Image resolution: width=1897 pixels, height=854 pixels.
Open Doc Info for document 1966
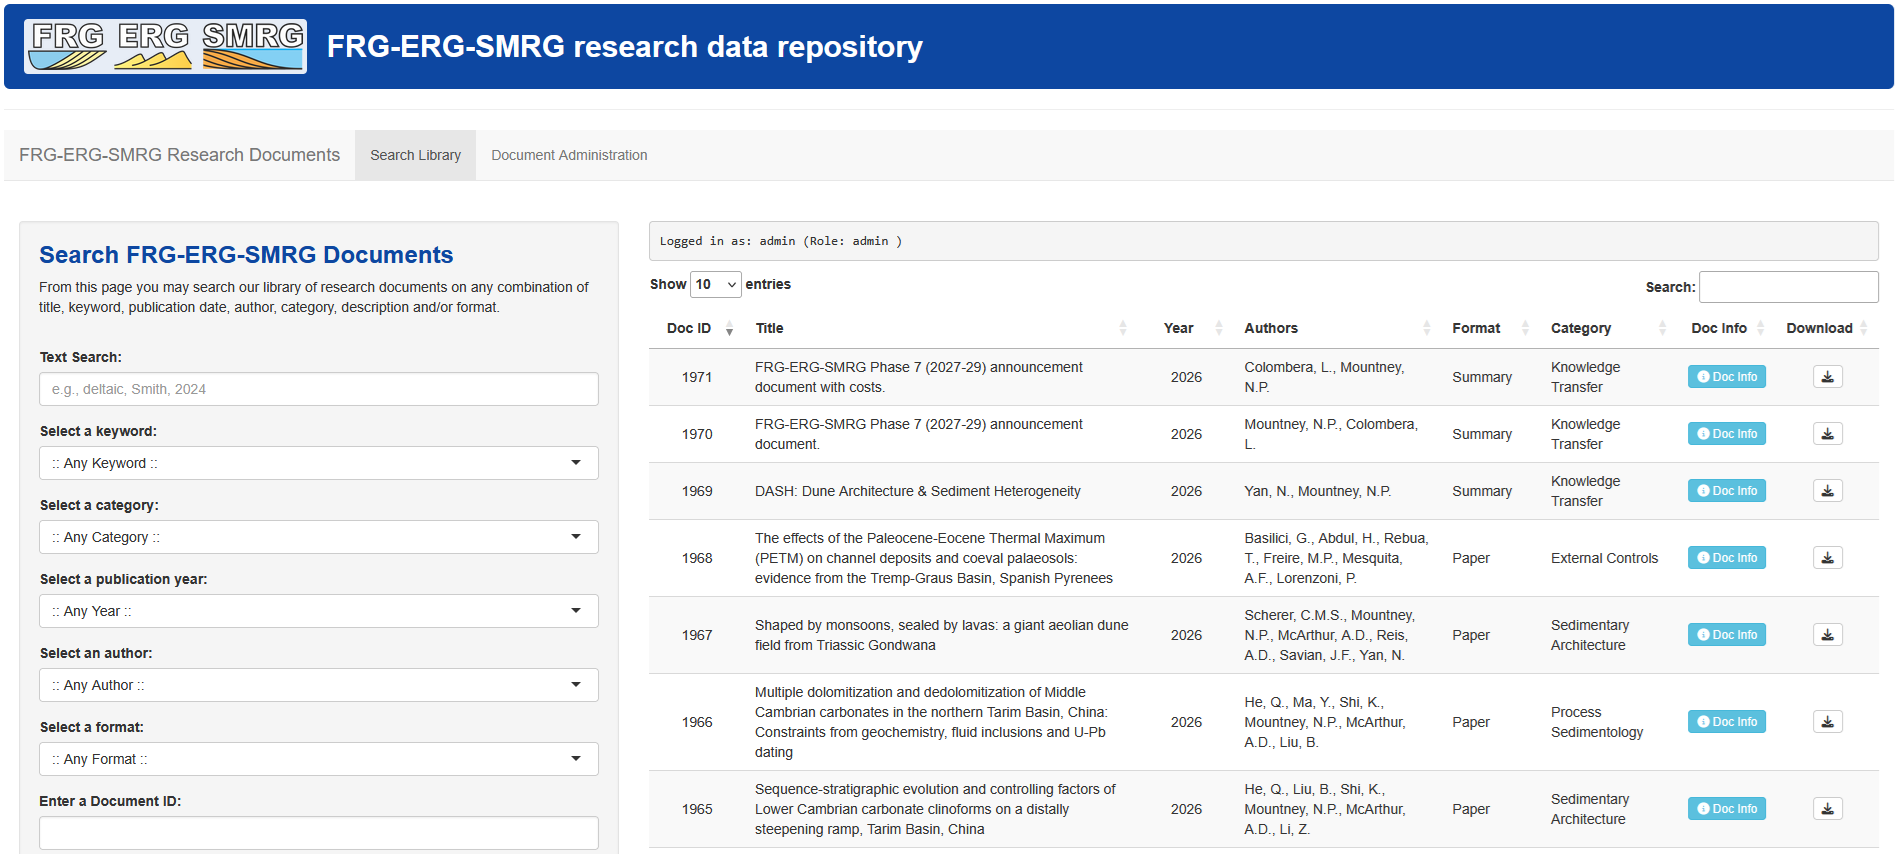1727,722
